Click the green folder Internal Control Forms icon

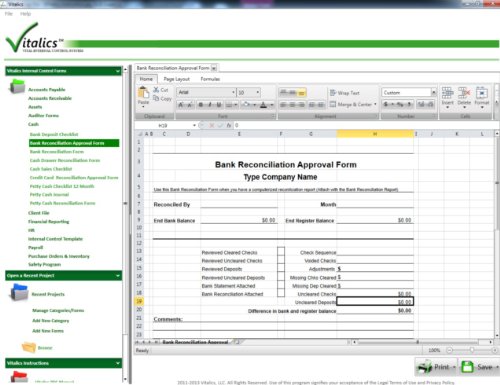[x=17, y=86]
